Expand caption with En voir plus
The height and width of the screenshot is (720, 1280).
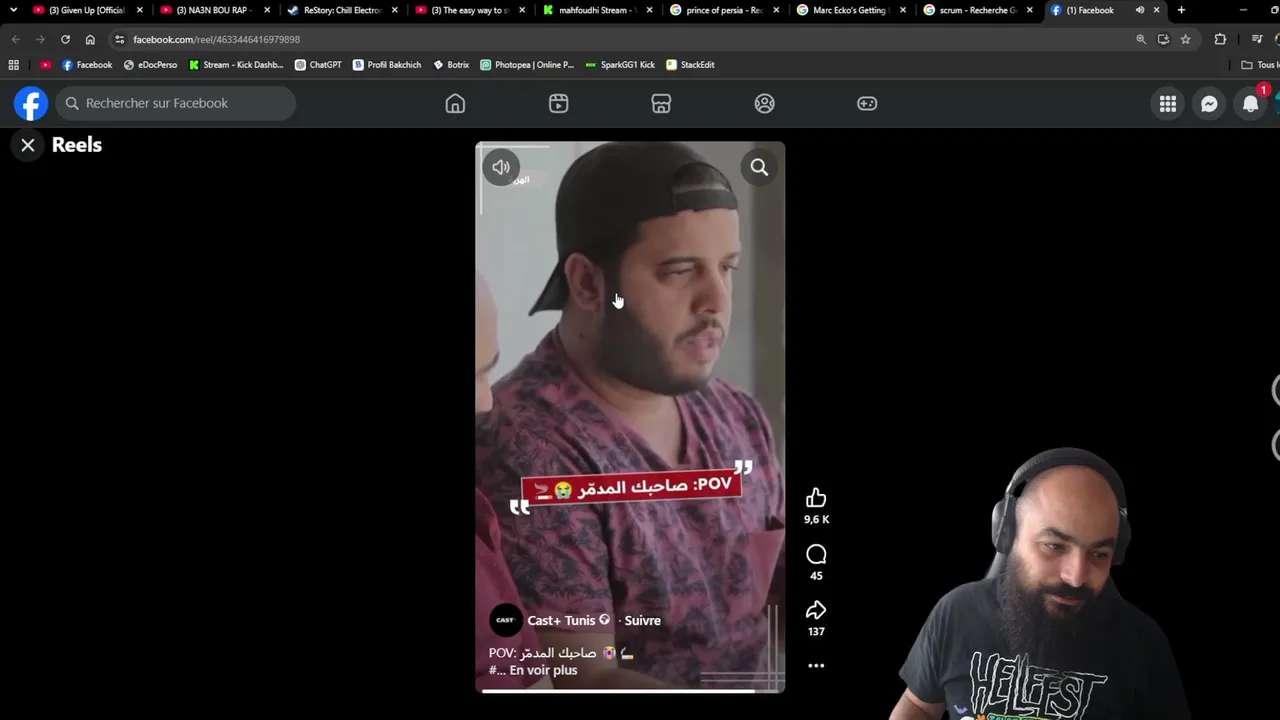point(543,670)
